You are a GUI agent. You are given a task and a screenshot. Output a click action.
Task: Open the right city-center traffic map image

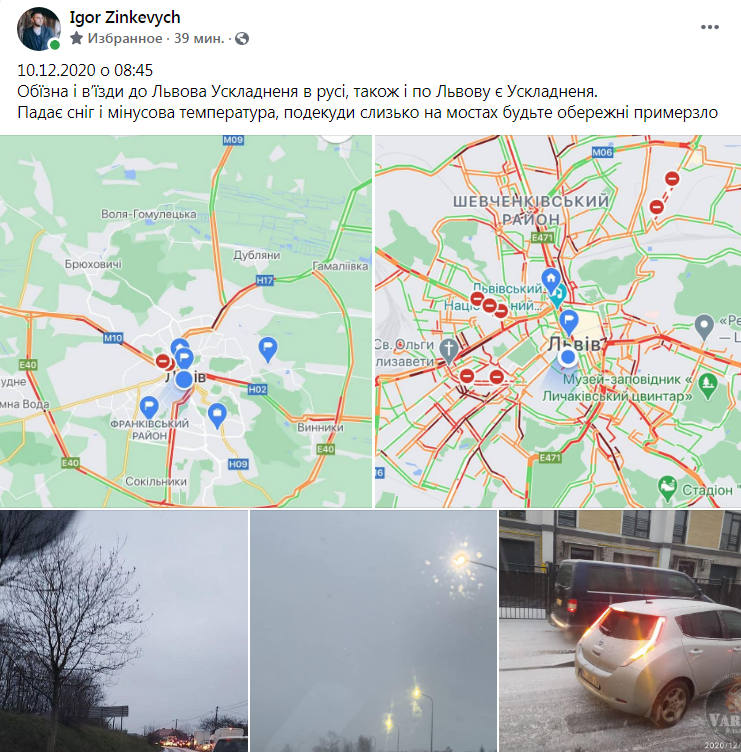(x=558, y=321)
